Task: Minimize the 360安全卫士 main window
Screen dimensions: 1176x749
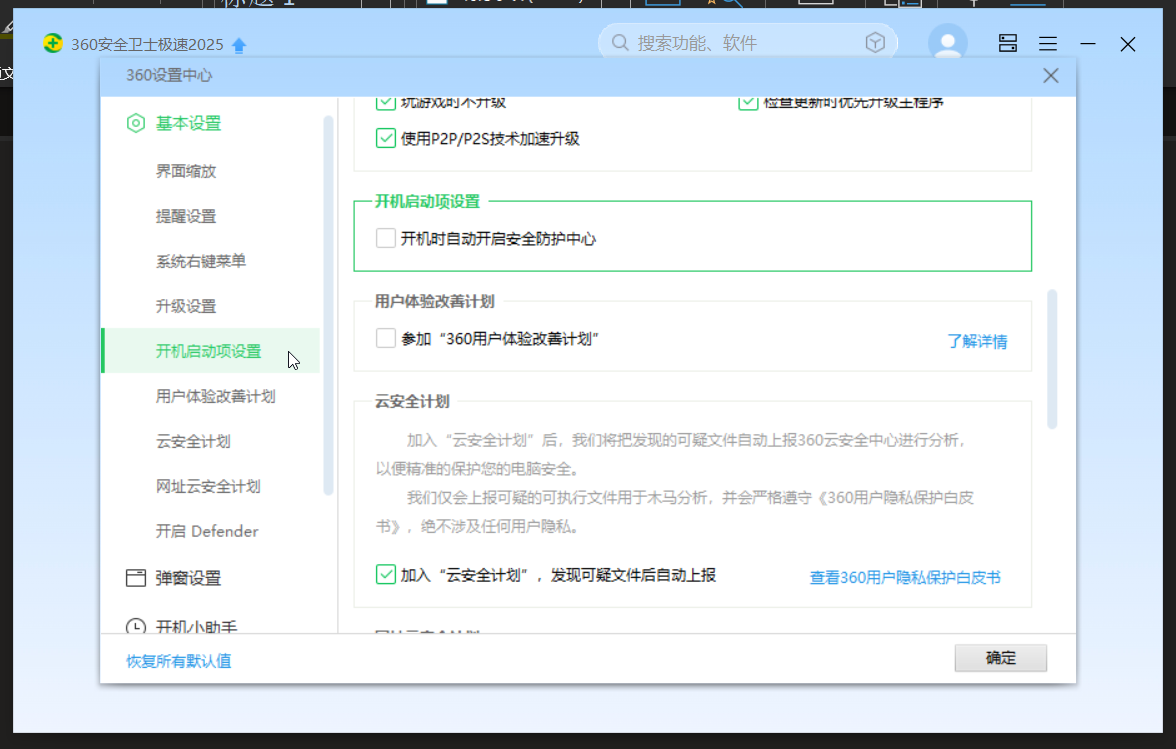Action: point(1088,44)
